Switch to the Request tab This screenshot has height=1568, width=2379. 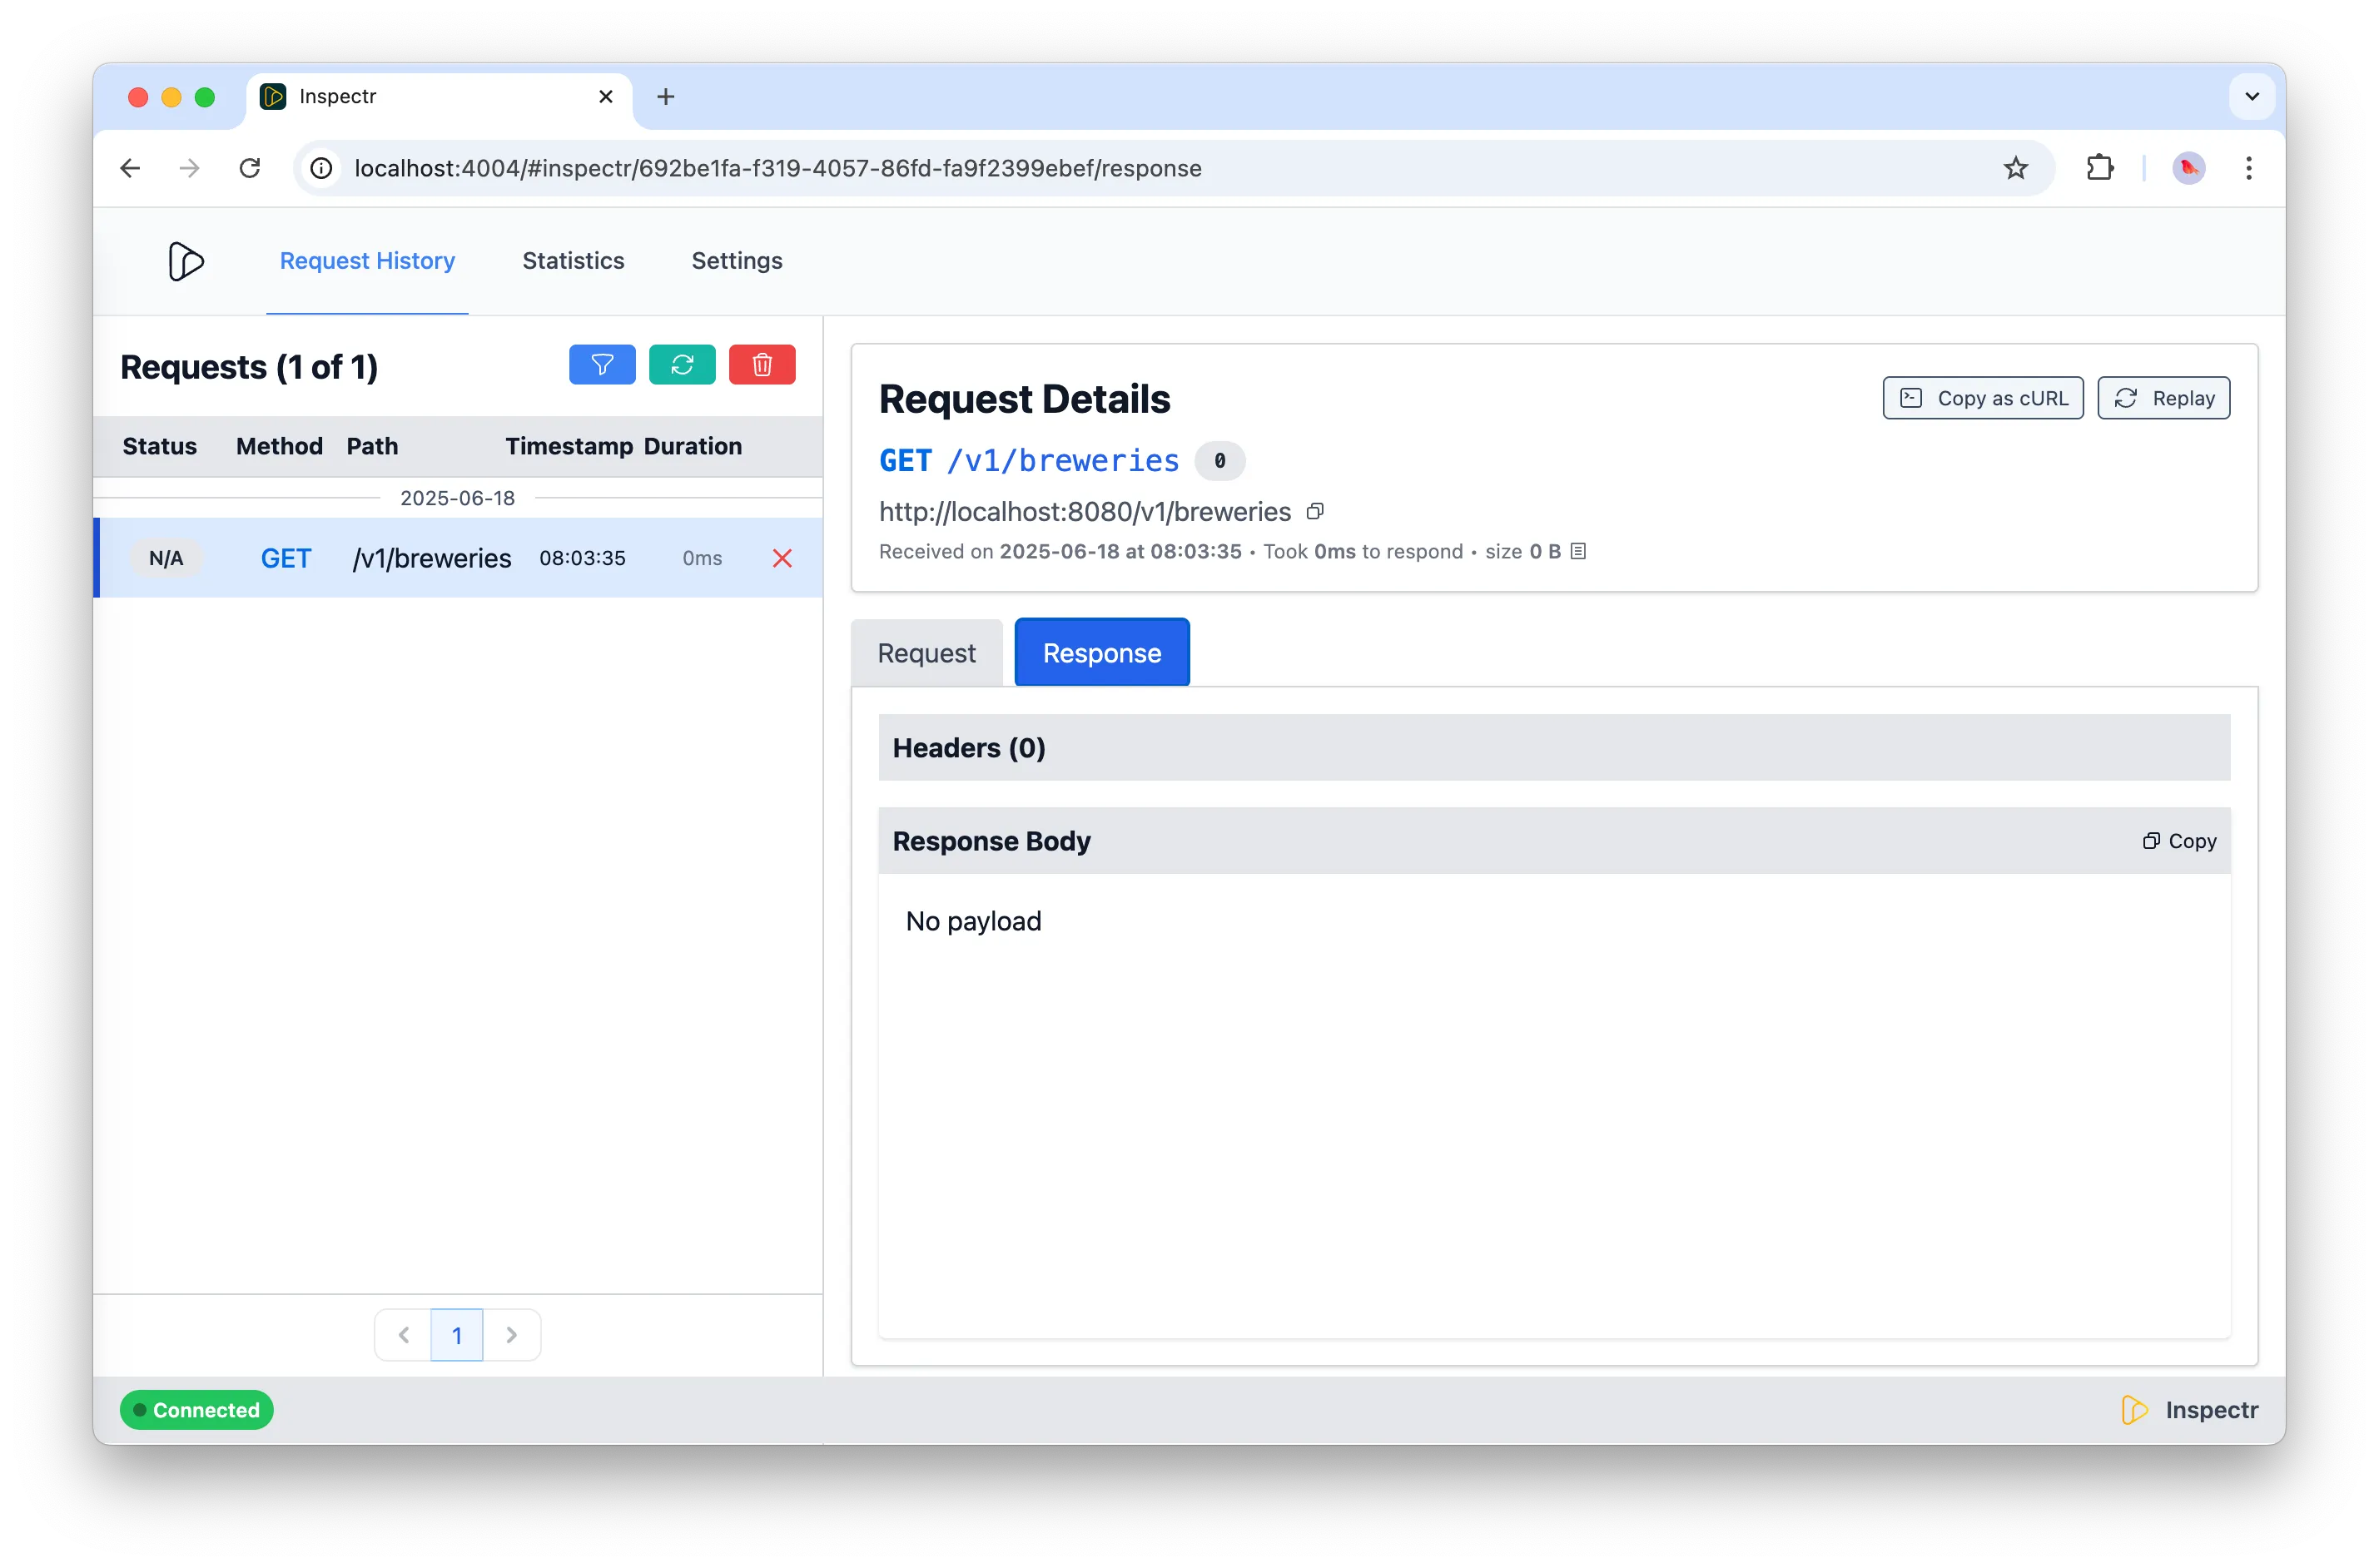pos(926,653)
